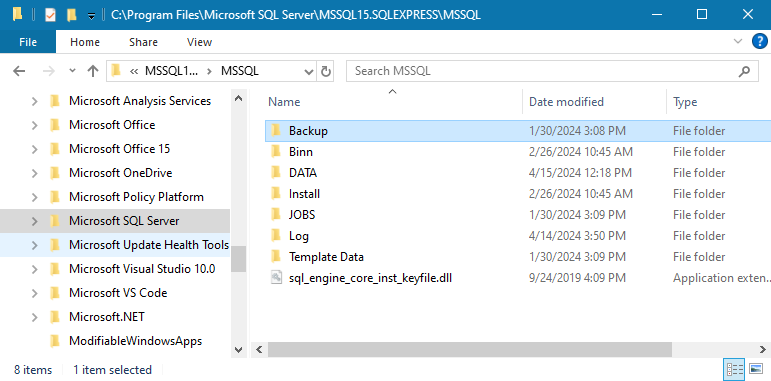Viewport: 771px width, 381px height.
Task: Expand Microsoft Update Health Tools node
Action: (x=34, y=245)
